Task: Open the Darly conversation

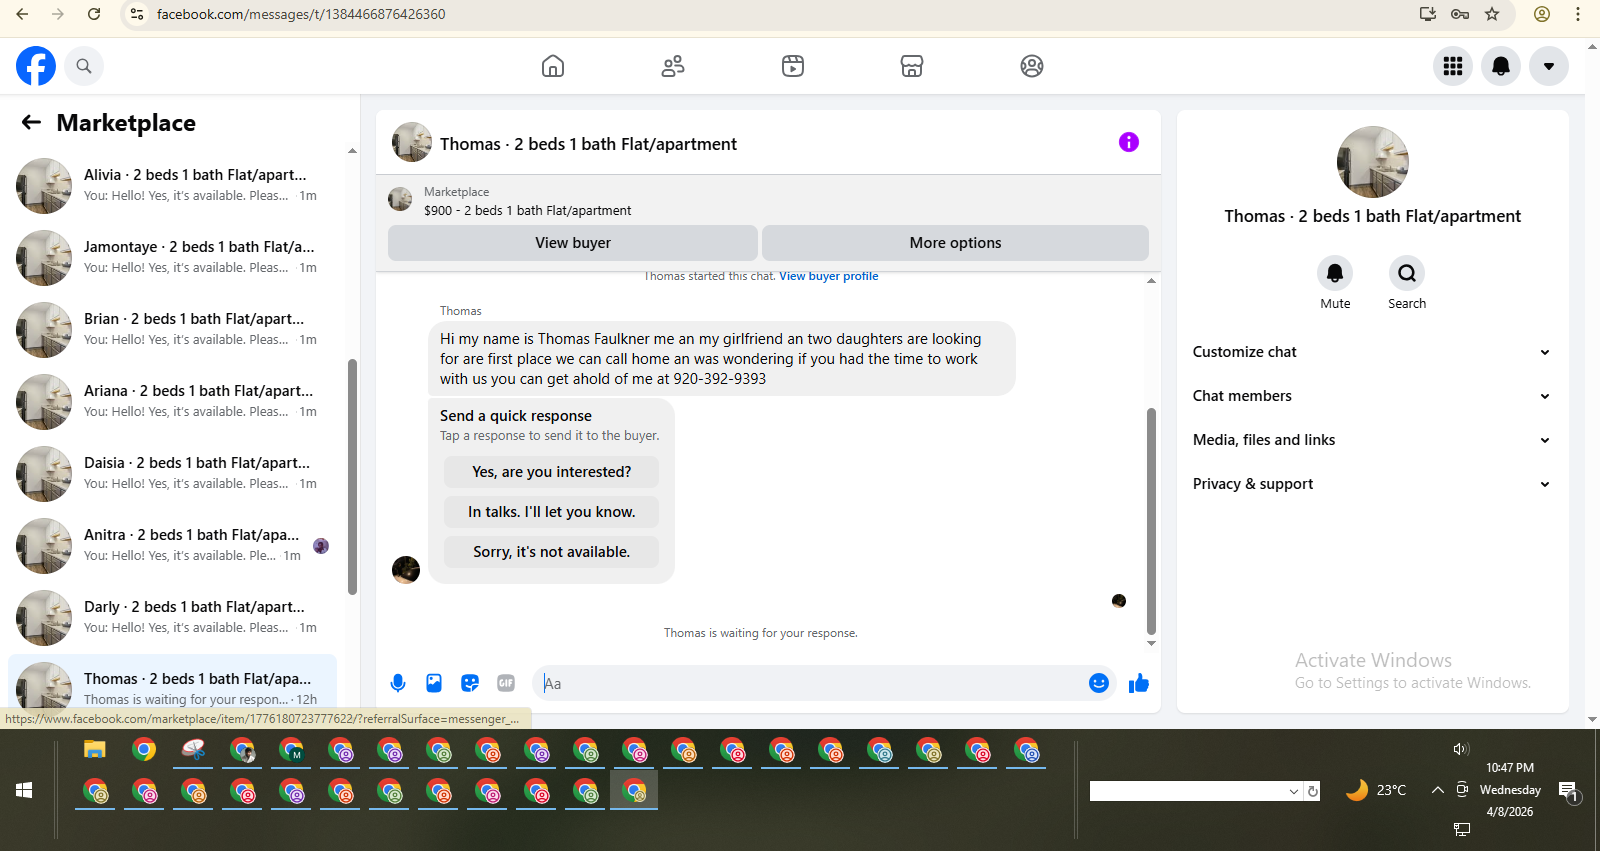Action: [172, 618]
